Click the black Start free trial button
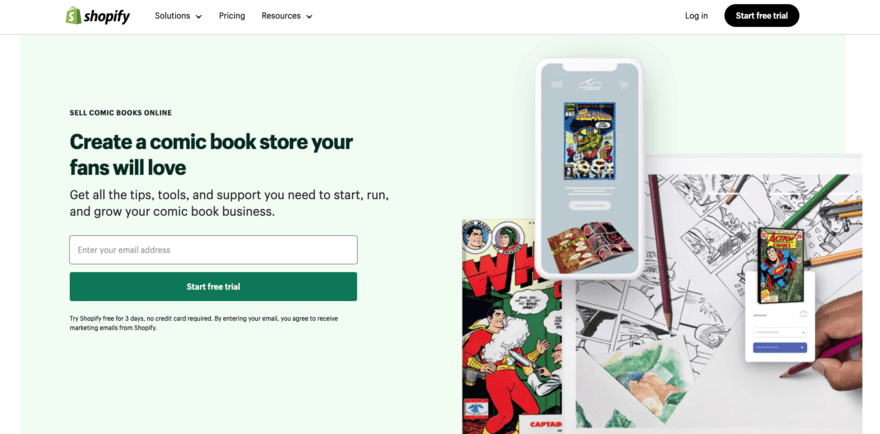 tap(762, 16)
